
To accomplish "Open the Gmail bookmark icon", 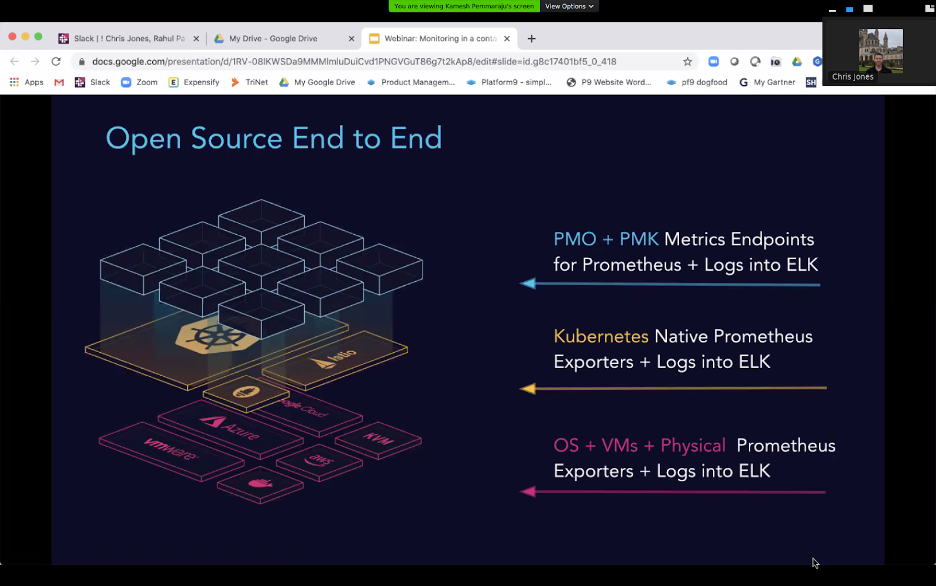I will pos(59,82).
